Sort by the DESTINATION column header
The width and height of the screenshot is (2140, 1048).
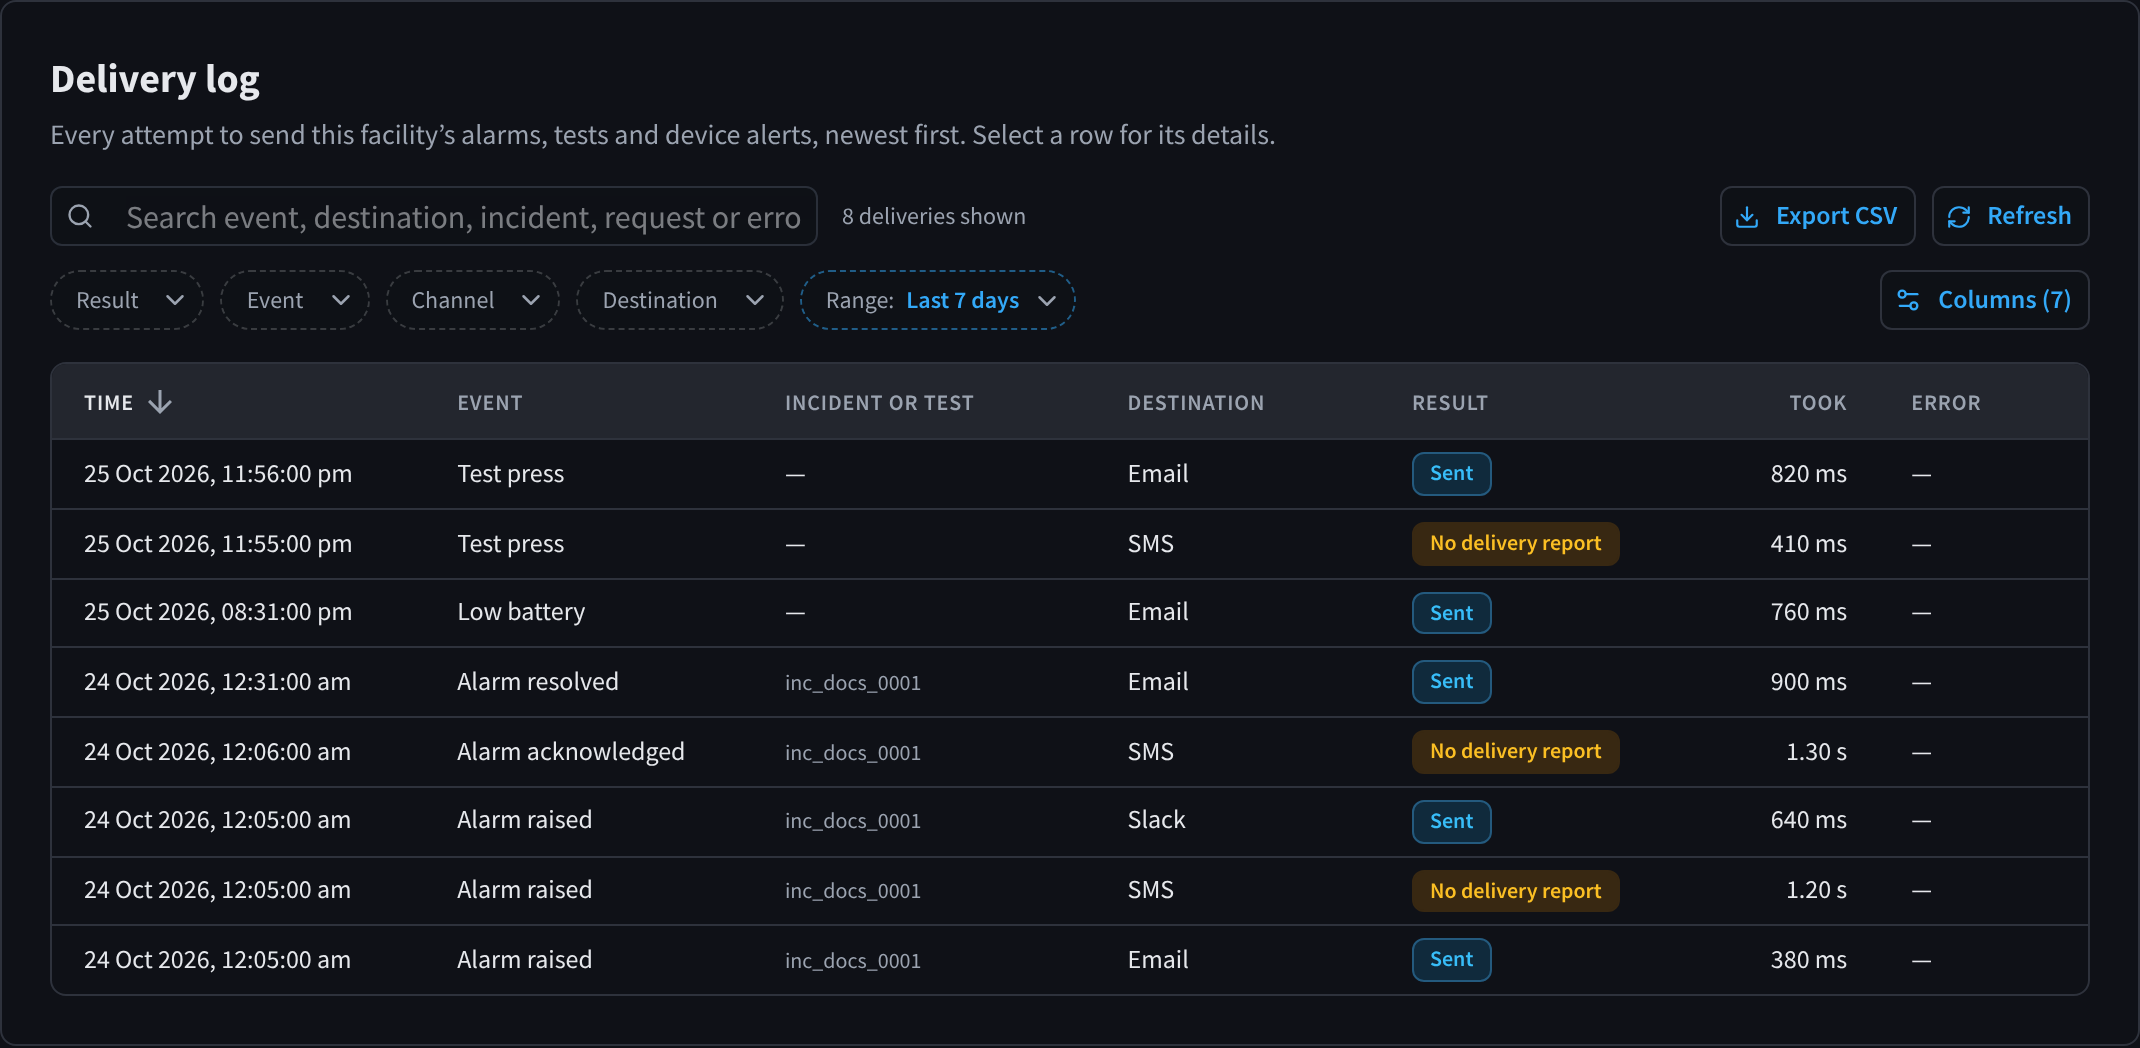[1196, 403]
